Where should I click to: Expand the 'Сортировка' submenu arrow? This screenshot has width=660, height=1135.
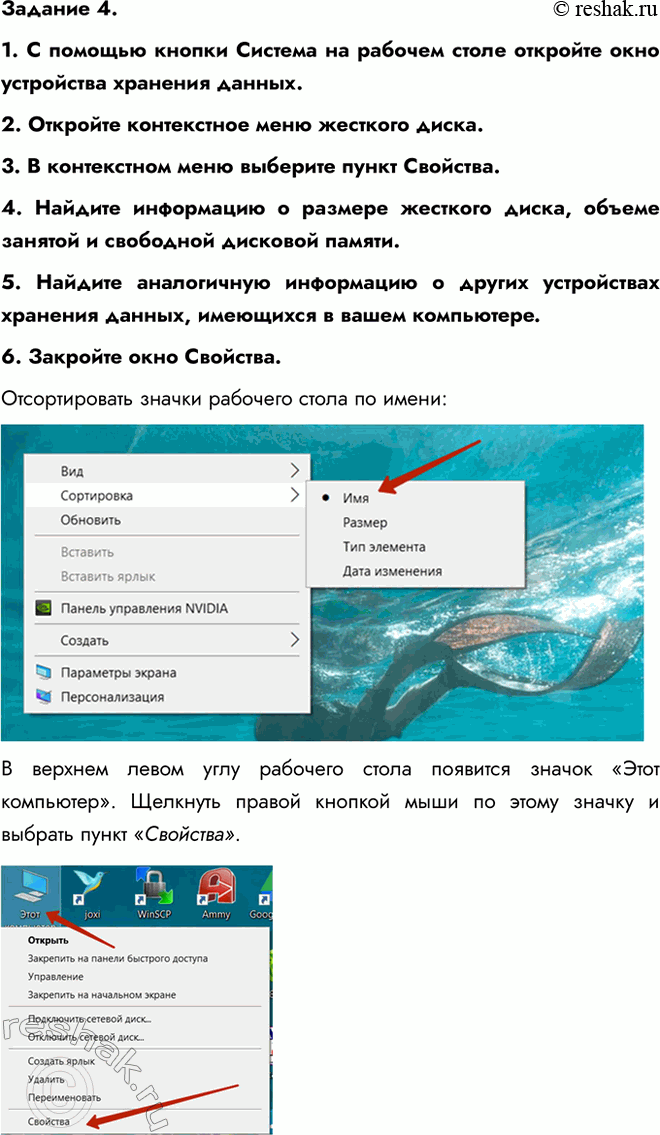[294, 495]
